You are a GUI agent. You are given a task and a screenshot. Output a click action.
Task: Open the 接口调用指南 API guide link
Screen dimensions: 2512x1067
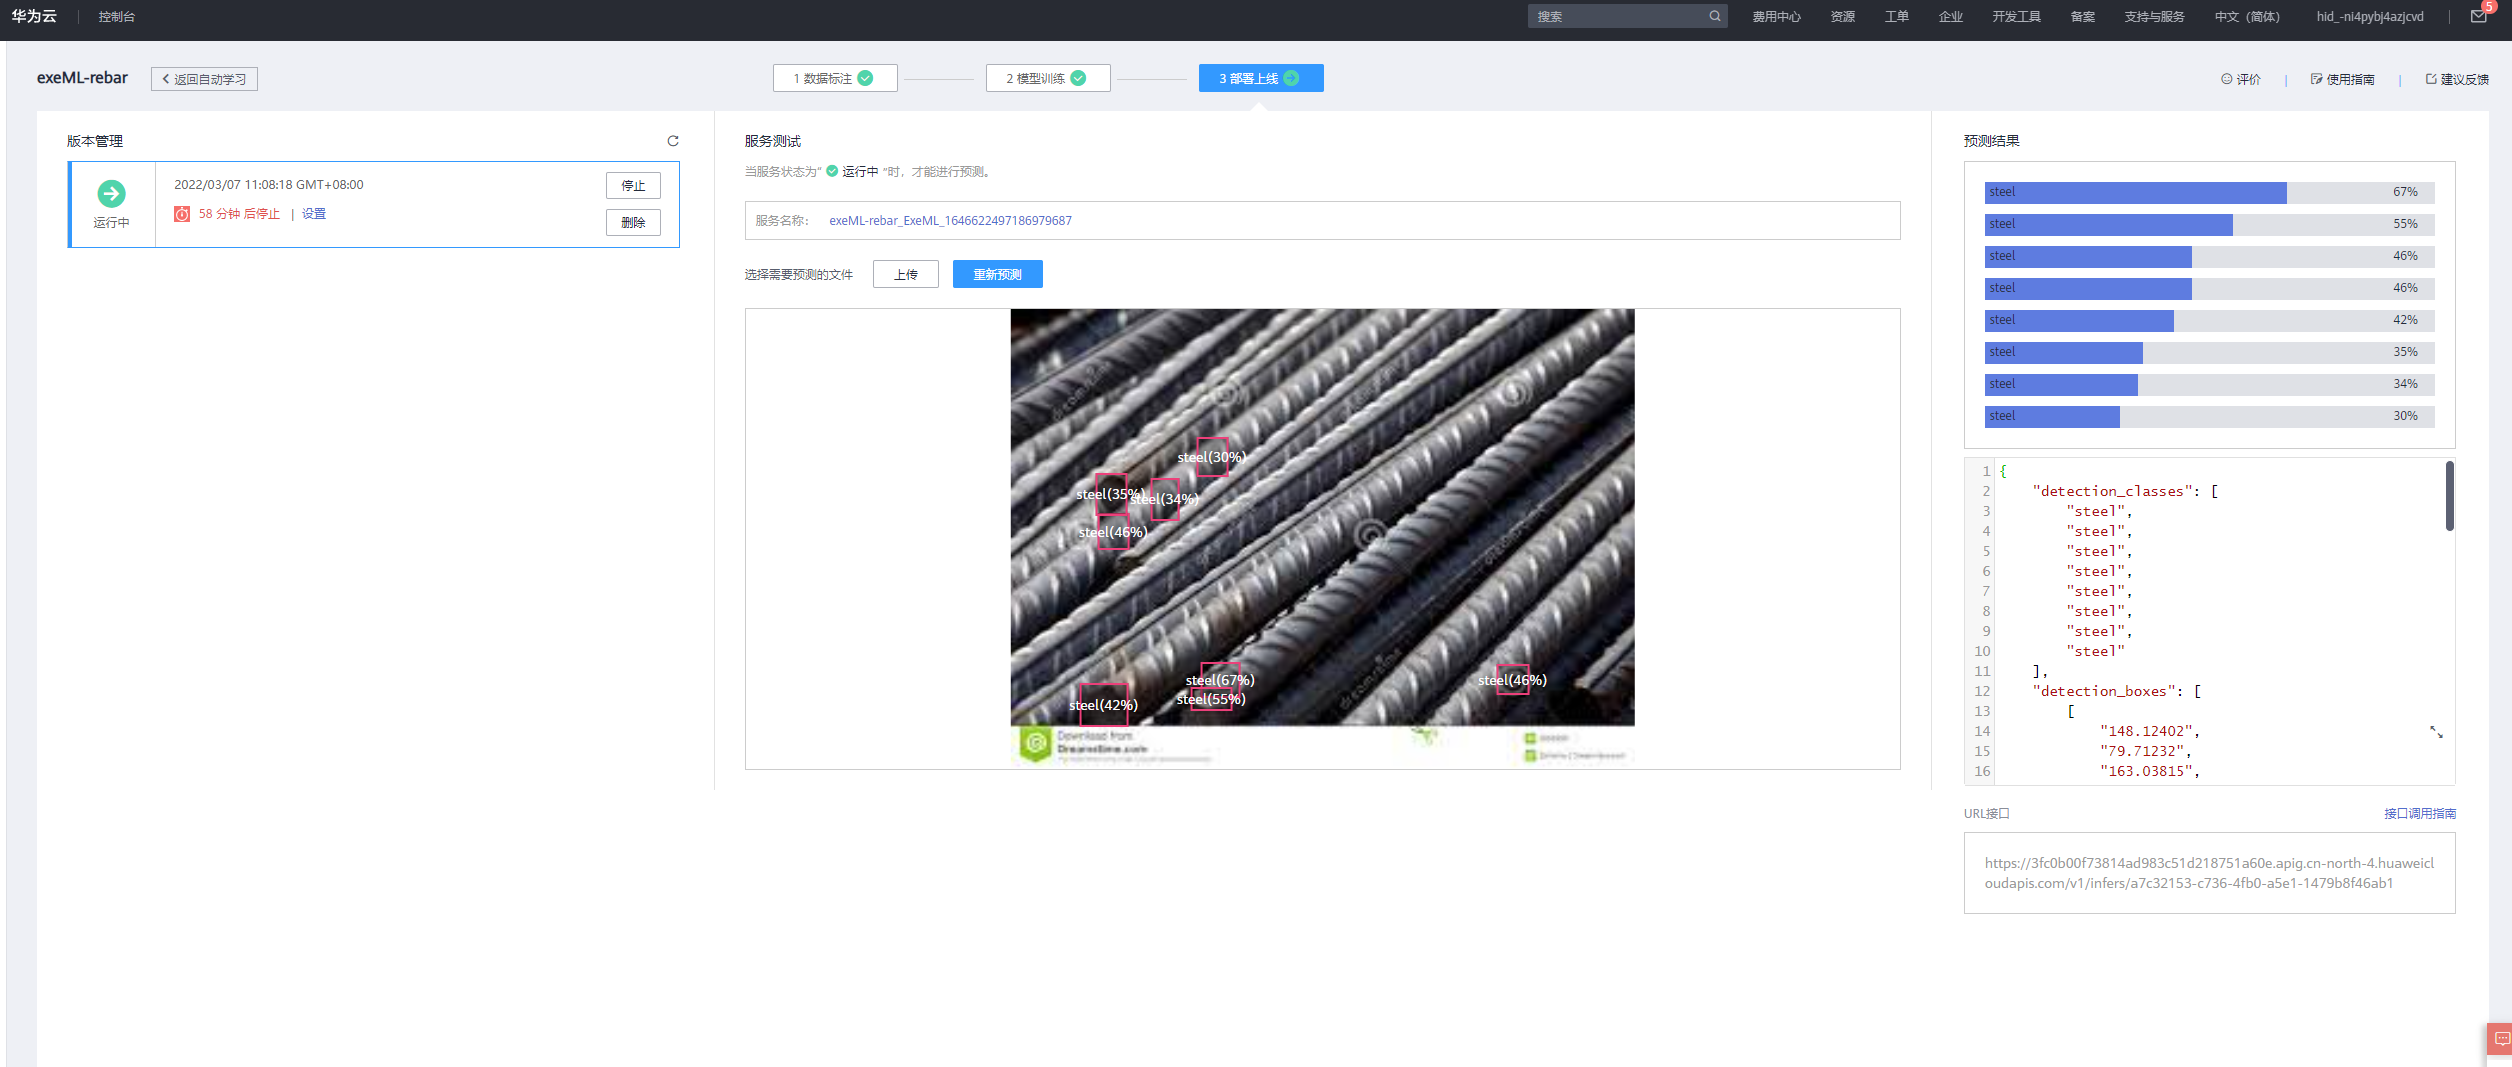(x=2419, y=814)
